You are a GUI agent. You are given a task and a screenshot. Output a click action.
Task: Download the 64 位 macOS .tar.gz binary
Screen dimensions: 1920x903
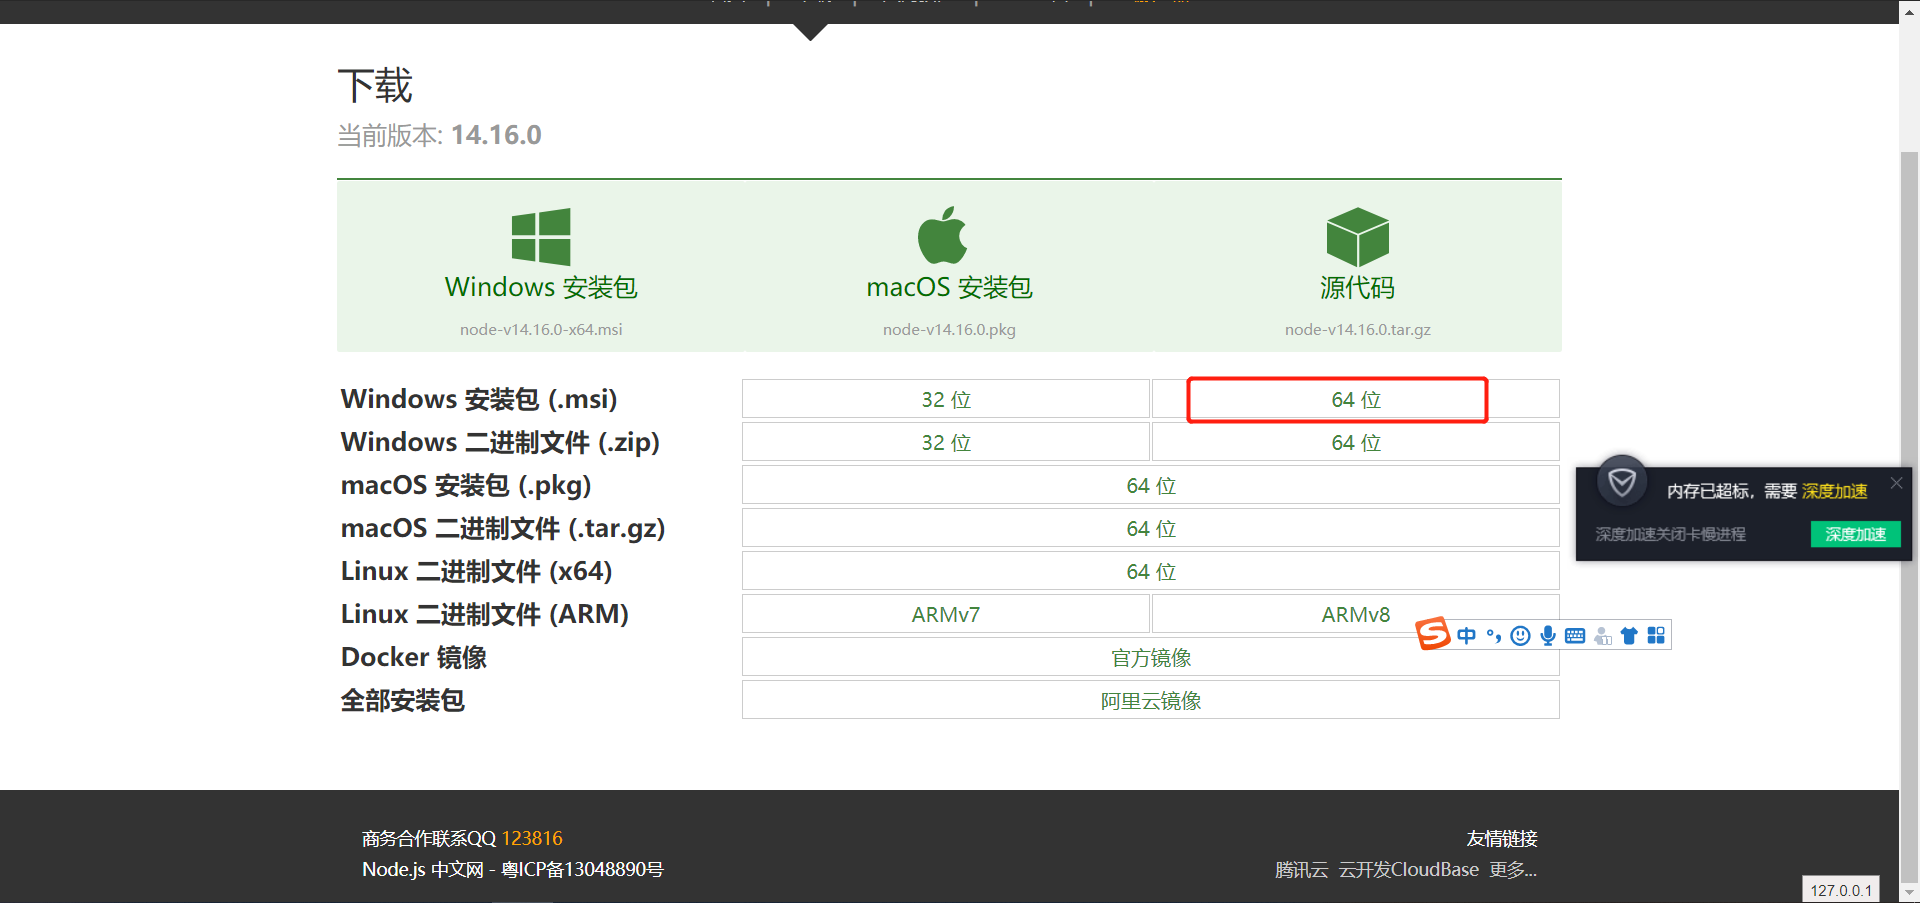1151,528
